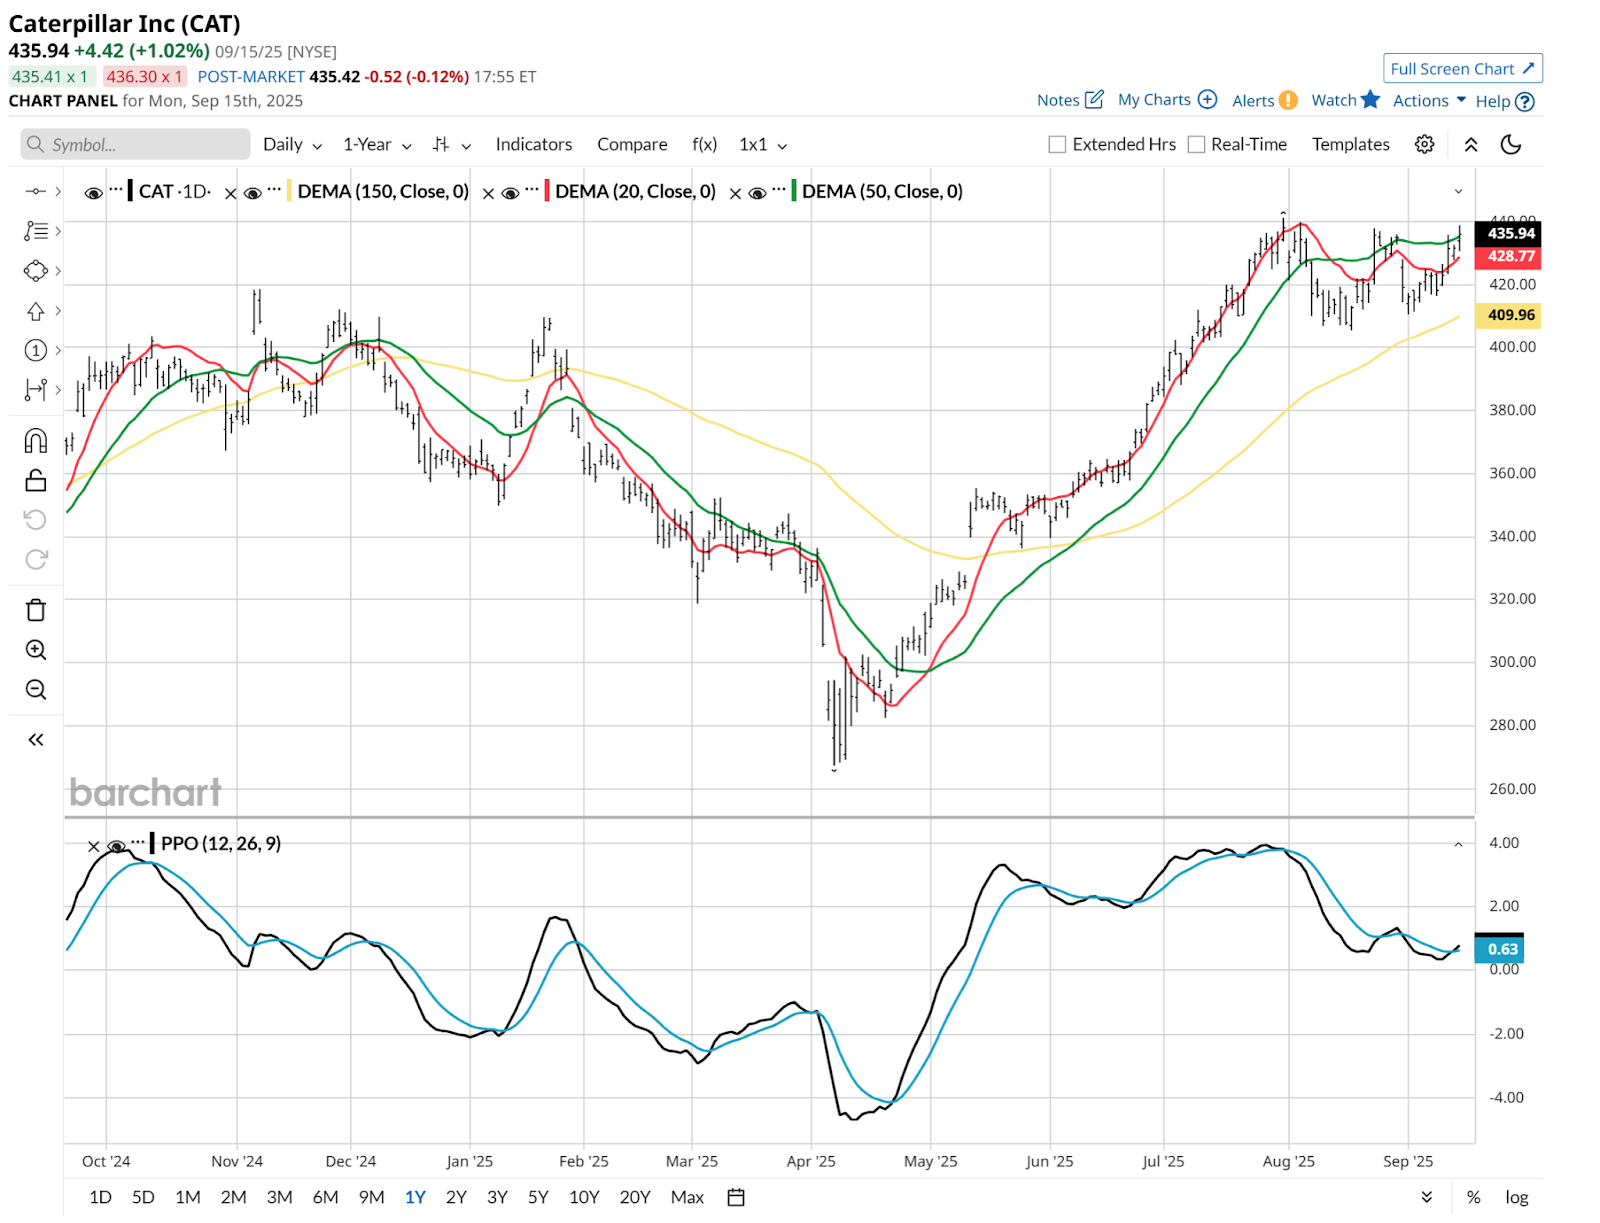Select the 5Y time range
Image resolution: width=1600 pixels, height=1223 pixels.
click(538, 1197)
